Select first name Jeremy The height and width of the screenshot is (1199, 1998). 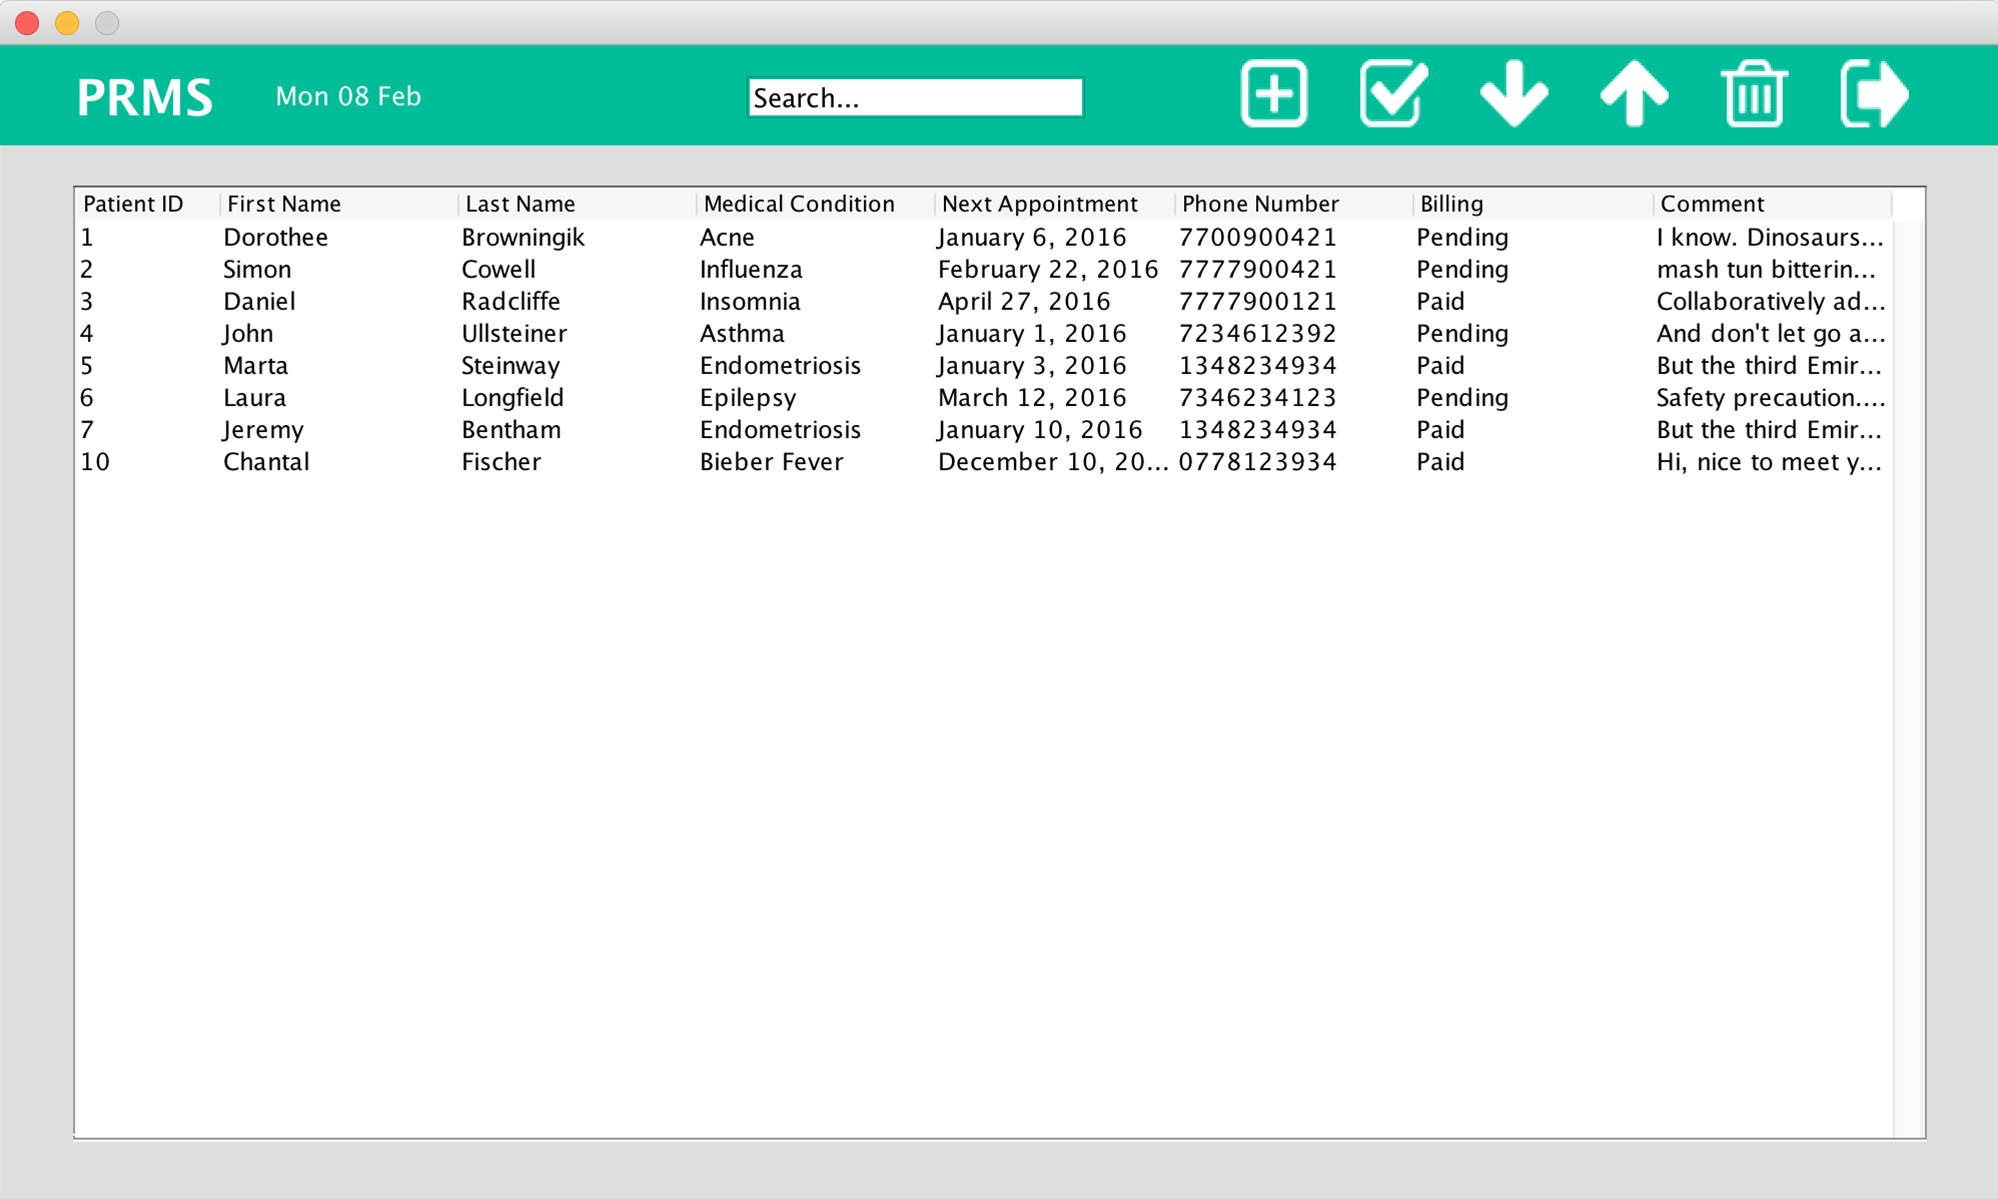pyautogui.click(x=262, y=430)
